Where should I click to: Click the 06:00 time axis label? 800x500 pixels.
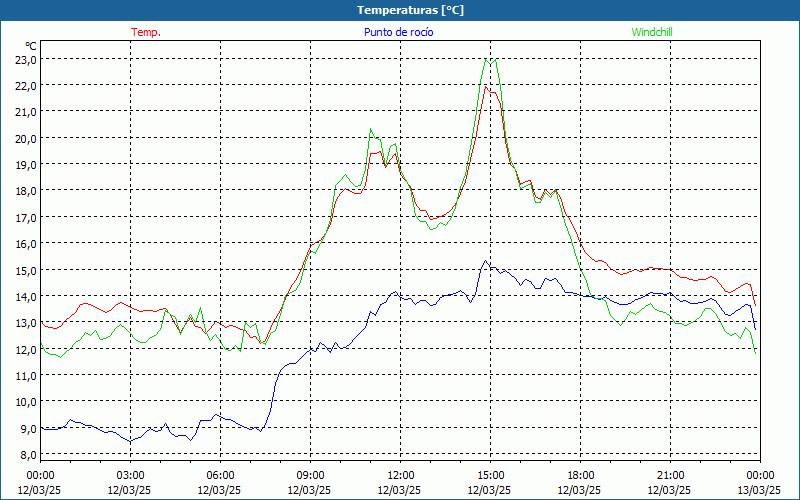click(220, 476)
